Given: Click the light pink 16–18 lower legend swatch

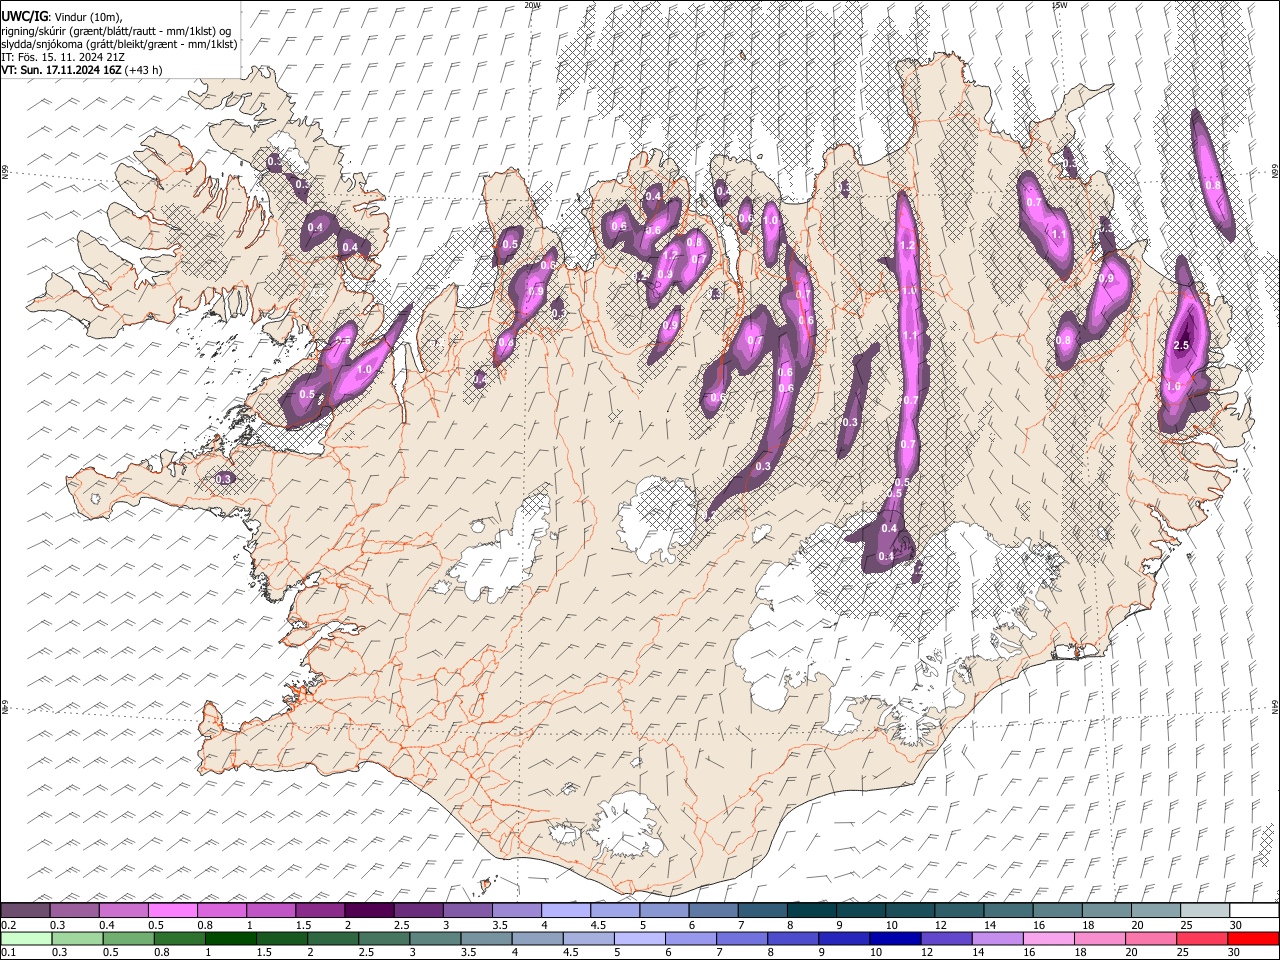Looking at the screenshot, I should click(x=1047, y=938).
